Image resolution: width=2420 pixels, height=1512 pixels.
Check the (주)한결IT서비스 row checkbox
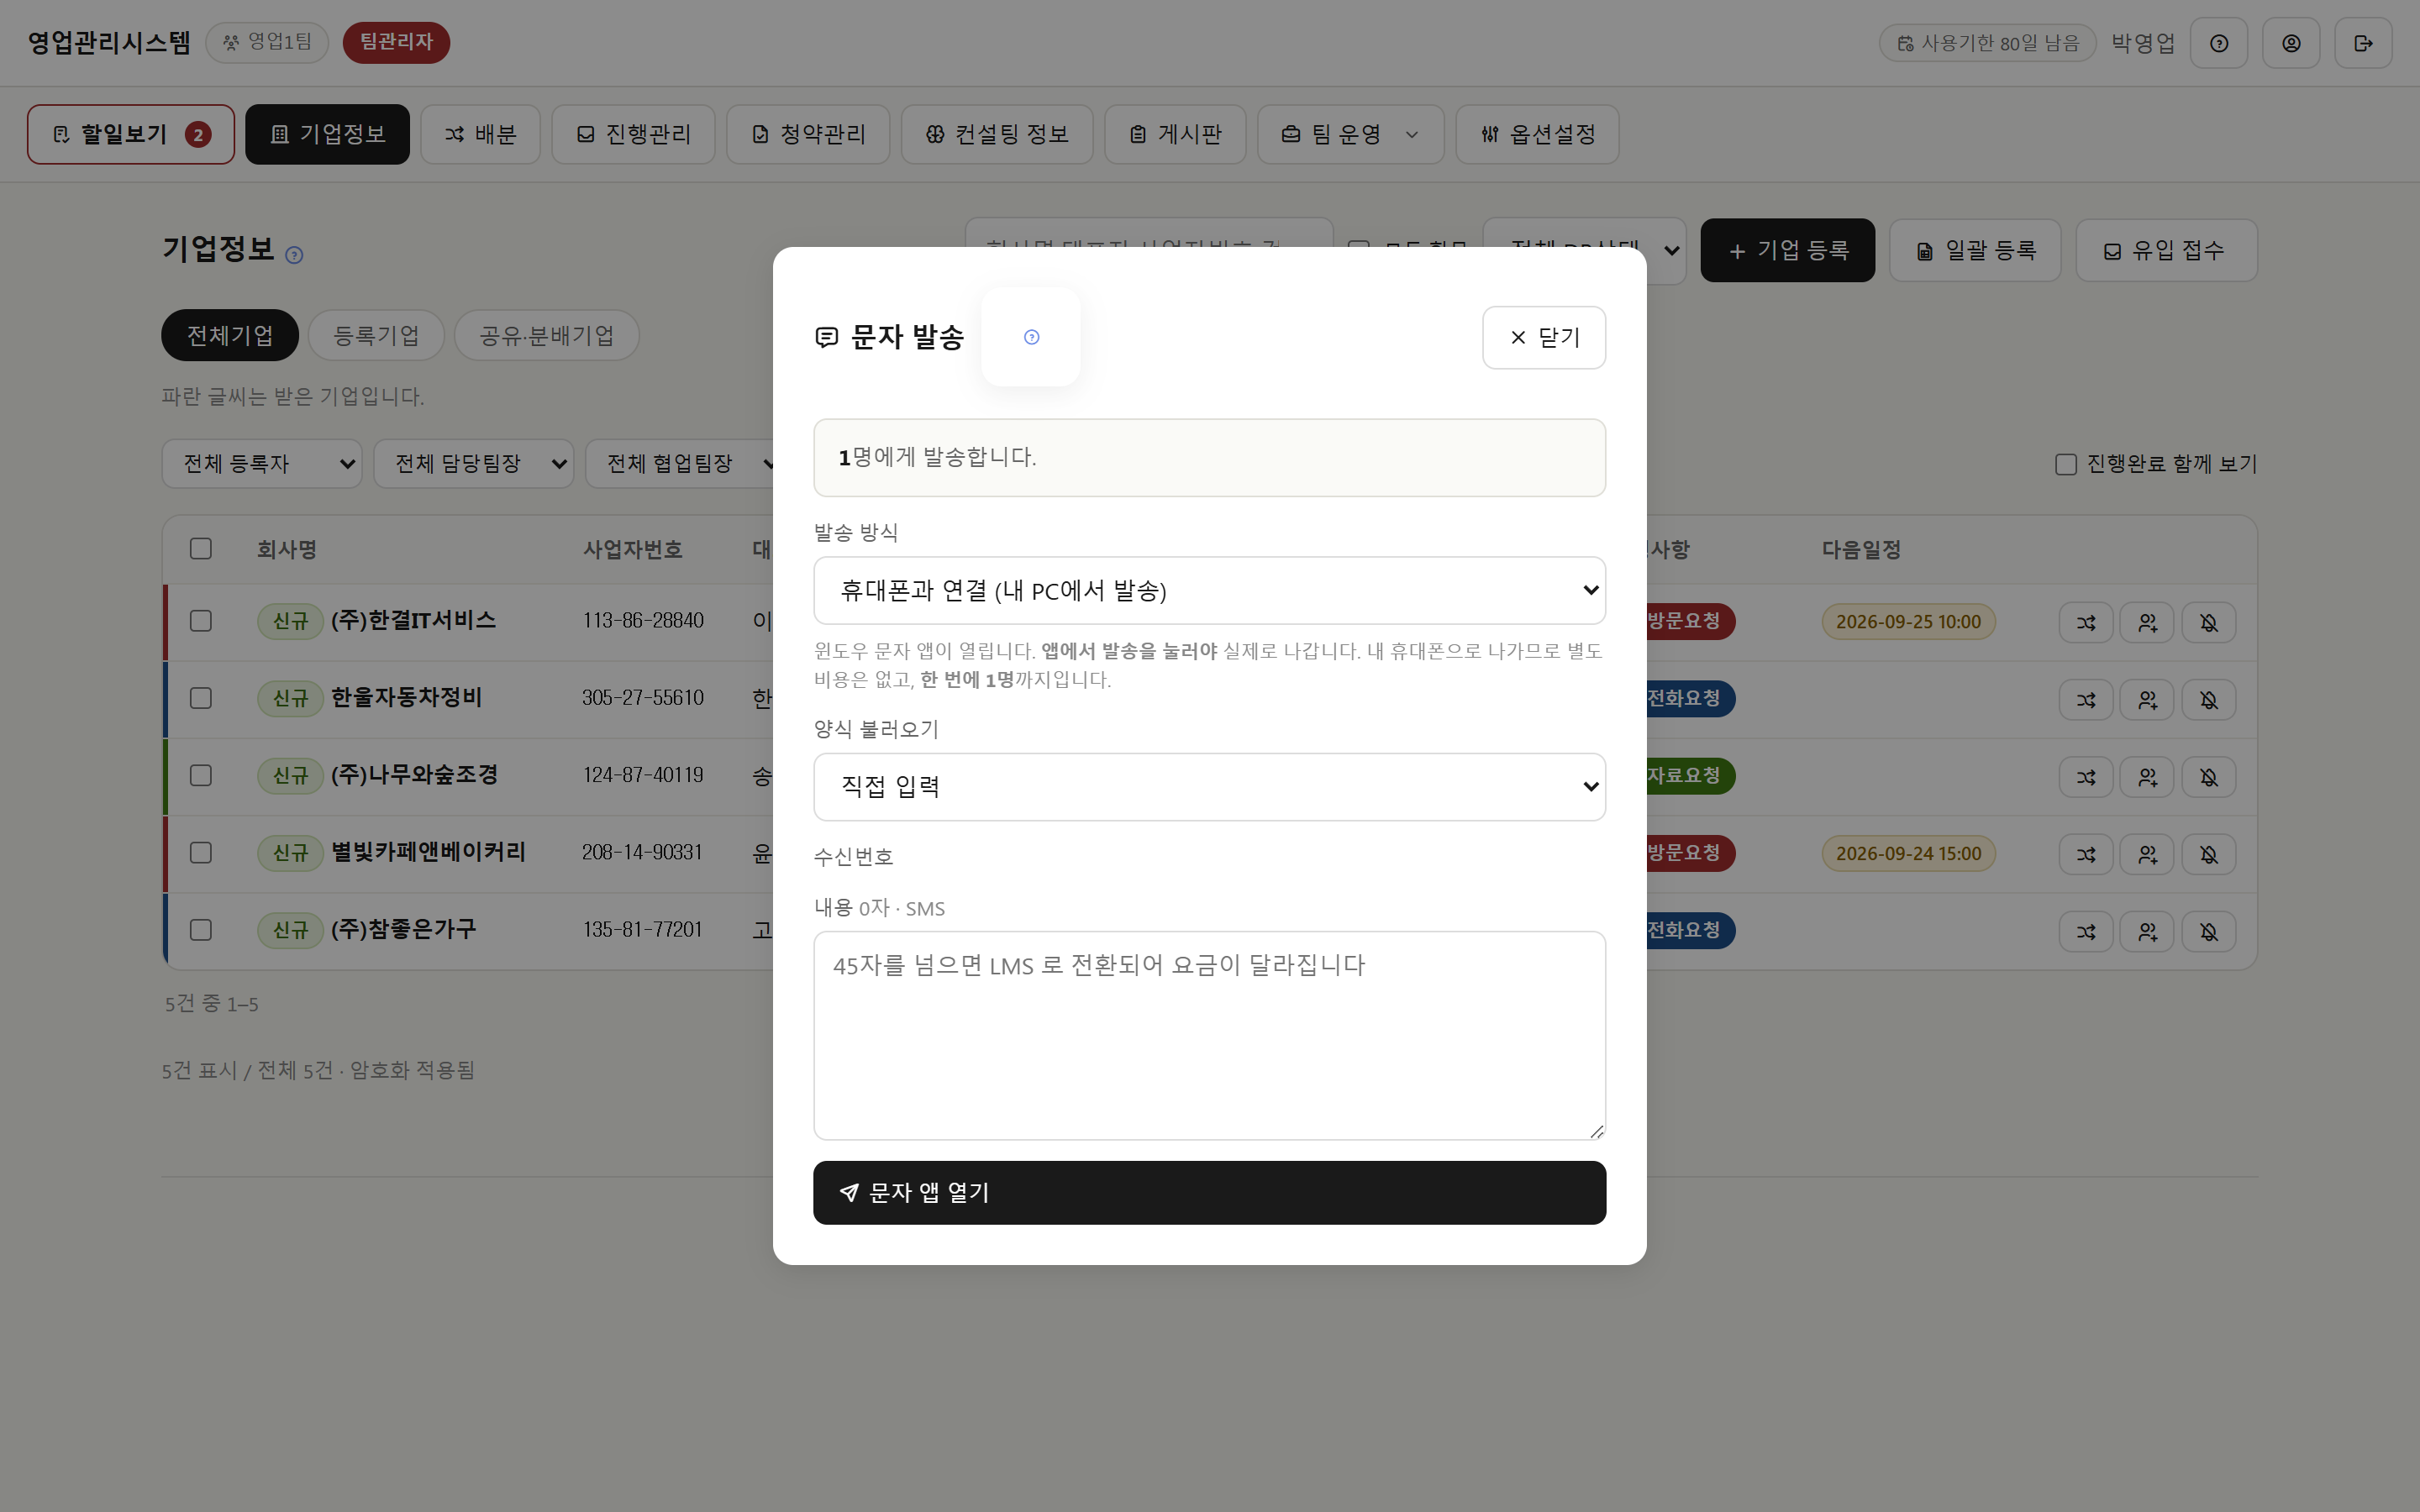point(201,621)
